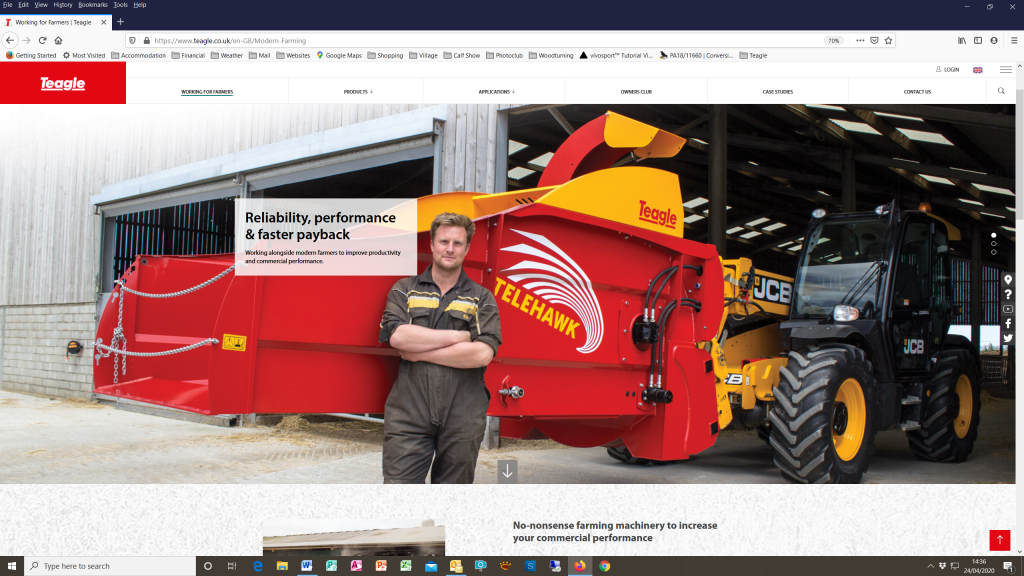Open the Case Studies page
1024x576 pixels.
[778, 91]
